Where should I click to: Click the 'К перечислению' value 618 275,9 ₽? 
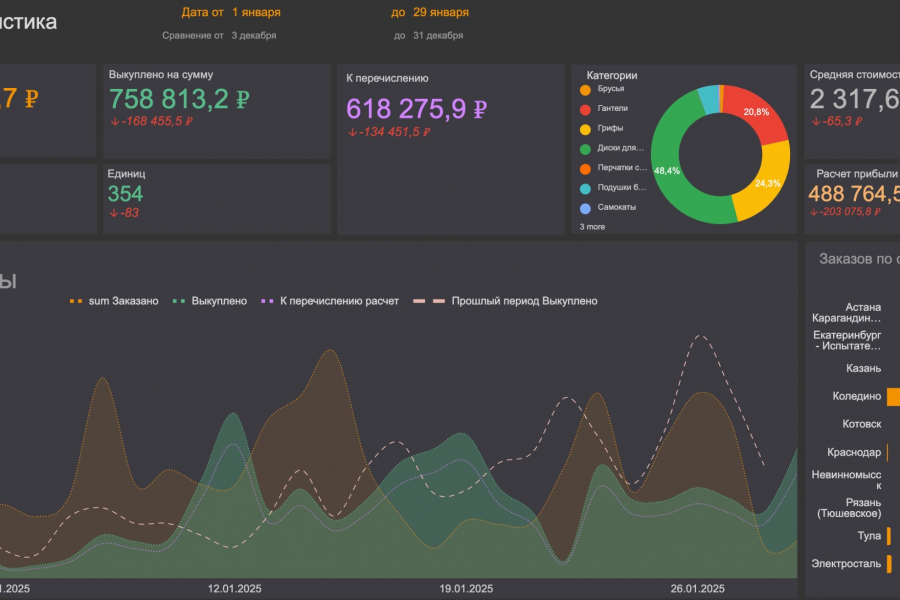pos(416,109)
